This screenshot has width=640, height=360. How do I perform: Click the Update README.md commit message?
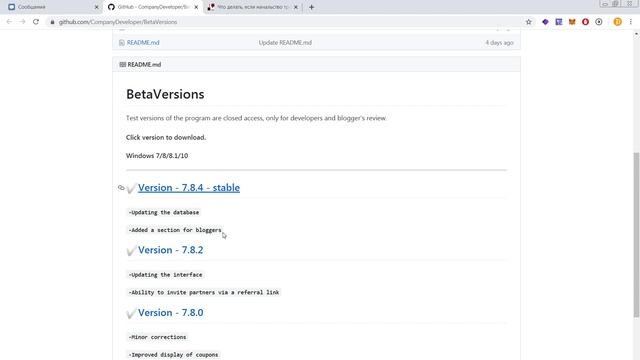click(x=285, y=42)
